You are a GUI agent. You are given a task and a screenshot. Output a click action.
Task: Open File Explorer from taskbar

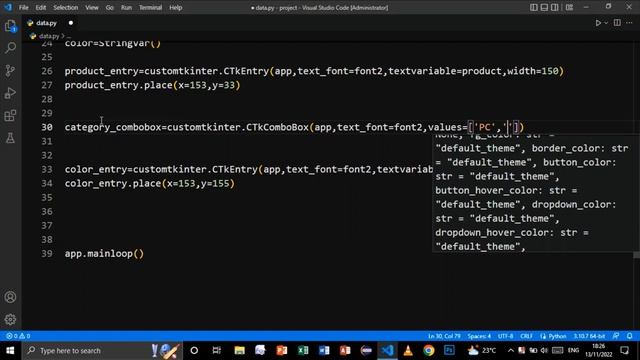(239, 351)
